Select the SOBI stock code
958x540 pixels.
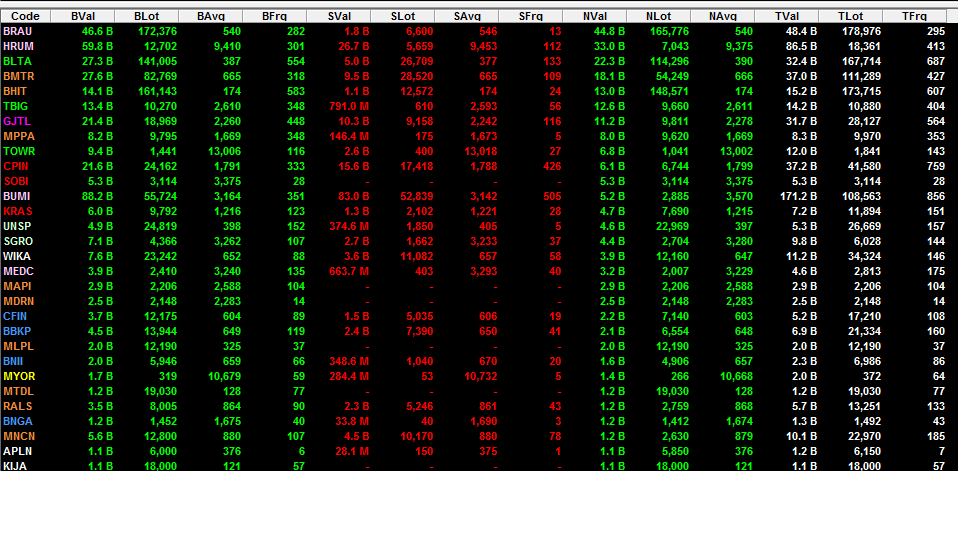coord(16,181)
